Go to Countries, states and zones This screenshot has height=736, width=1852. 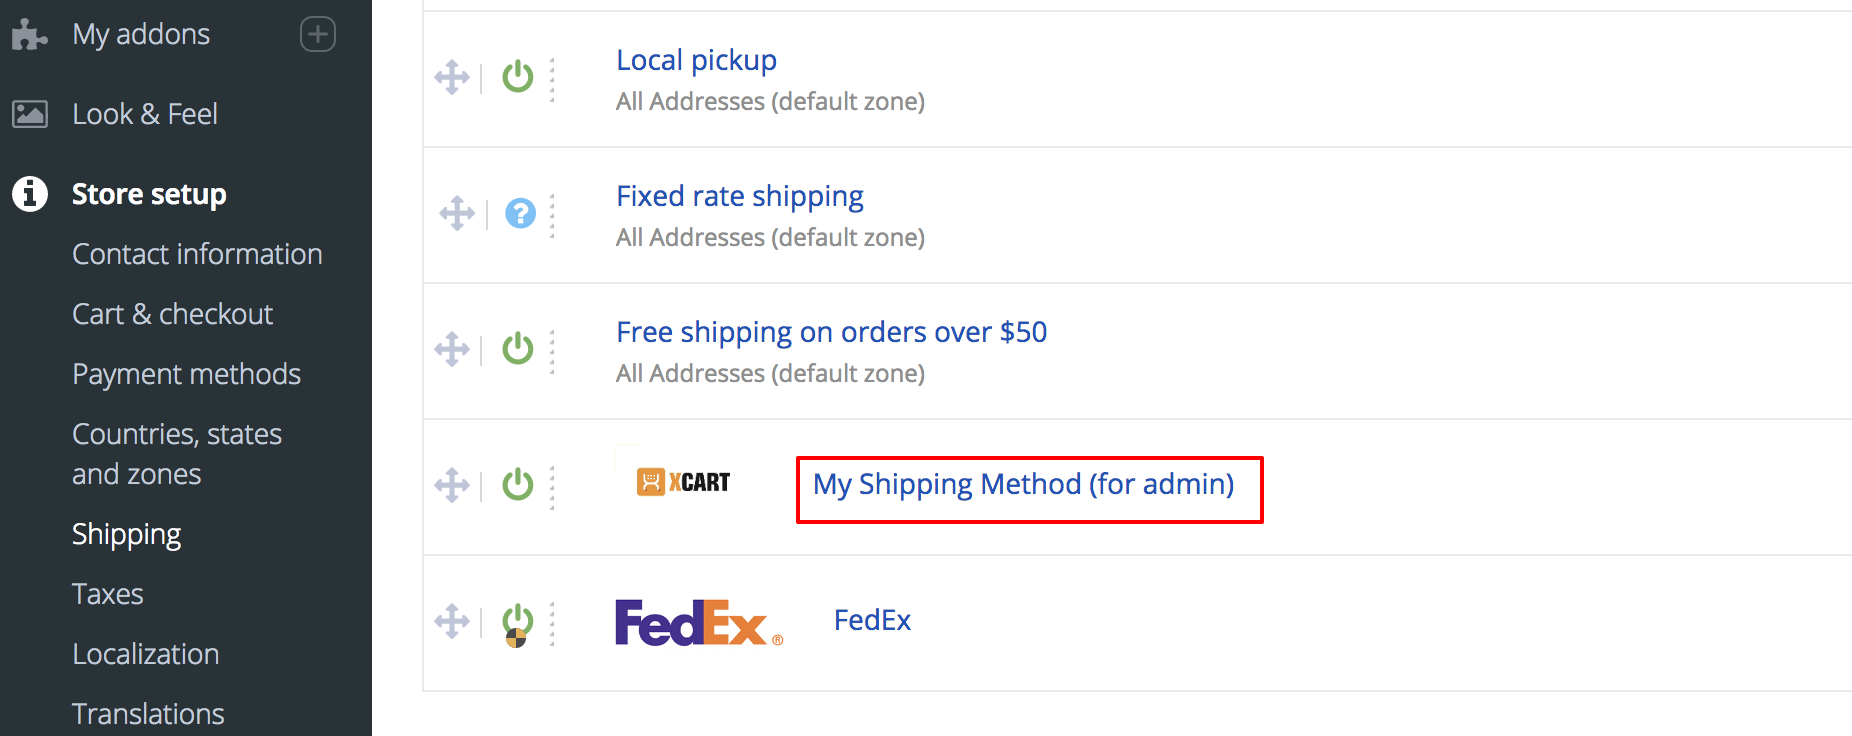177,453
